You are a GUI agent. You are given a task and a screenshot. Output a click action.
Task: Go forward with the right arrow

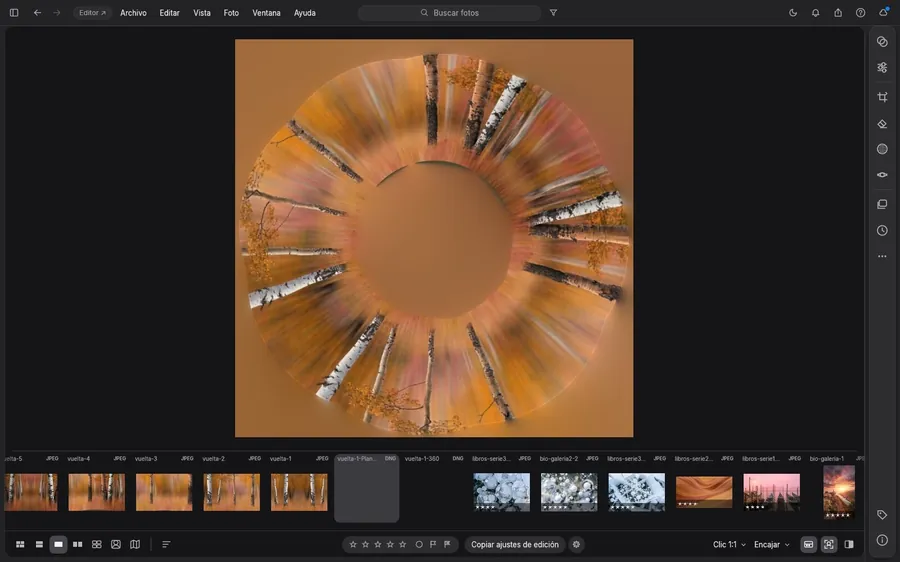point(56,13)
